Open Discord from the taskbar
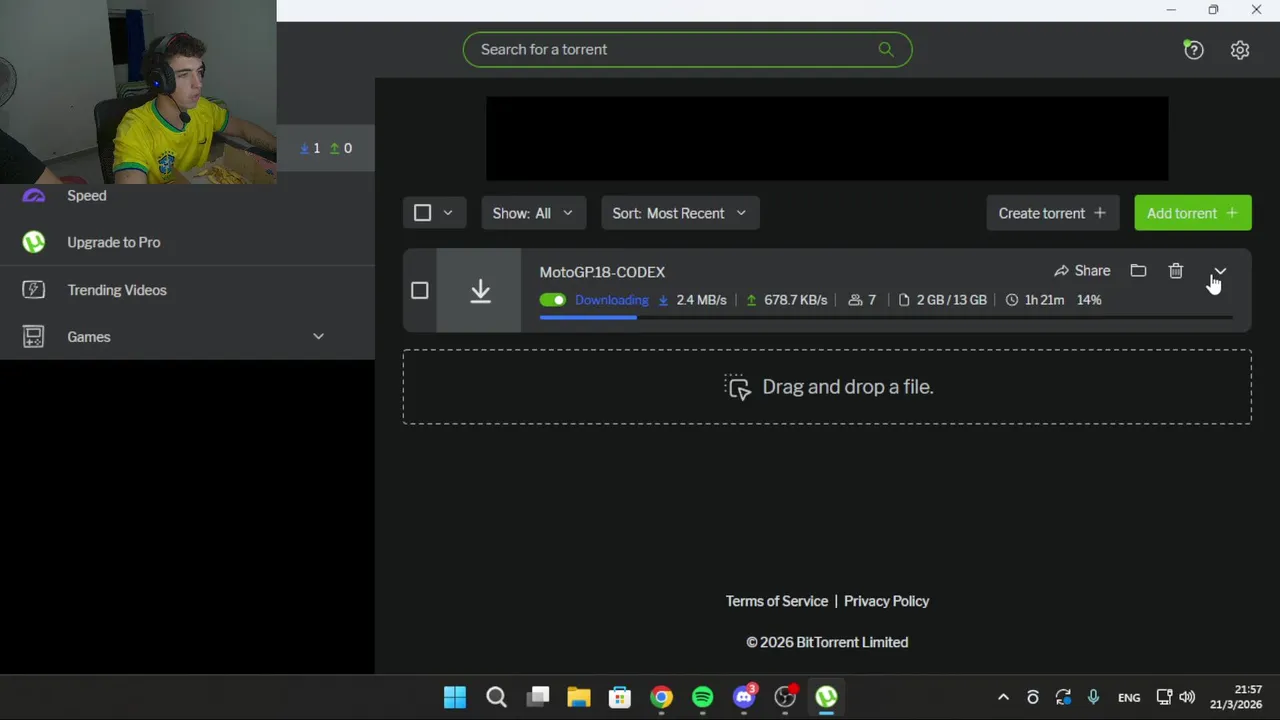The width and height of the screenshot is (1280, 720). (x=744, y=697)
